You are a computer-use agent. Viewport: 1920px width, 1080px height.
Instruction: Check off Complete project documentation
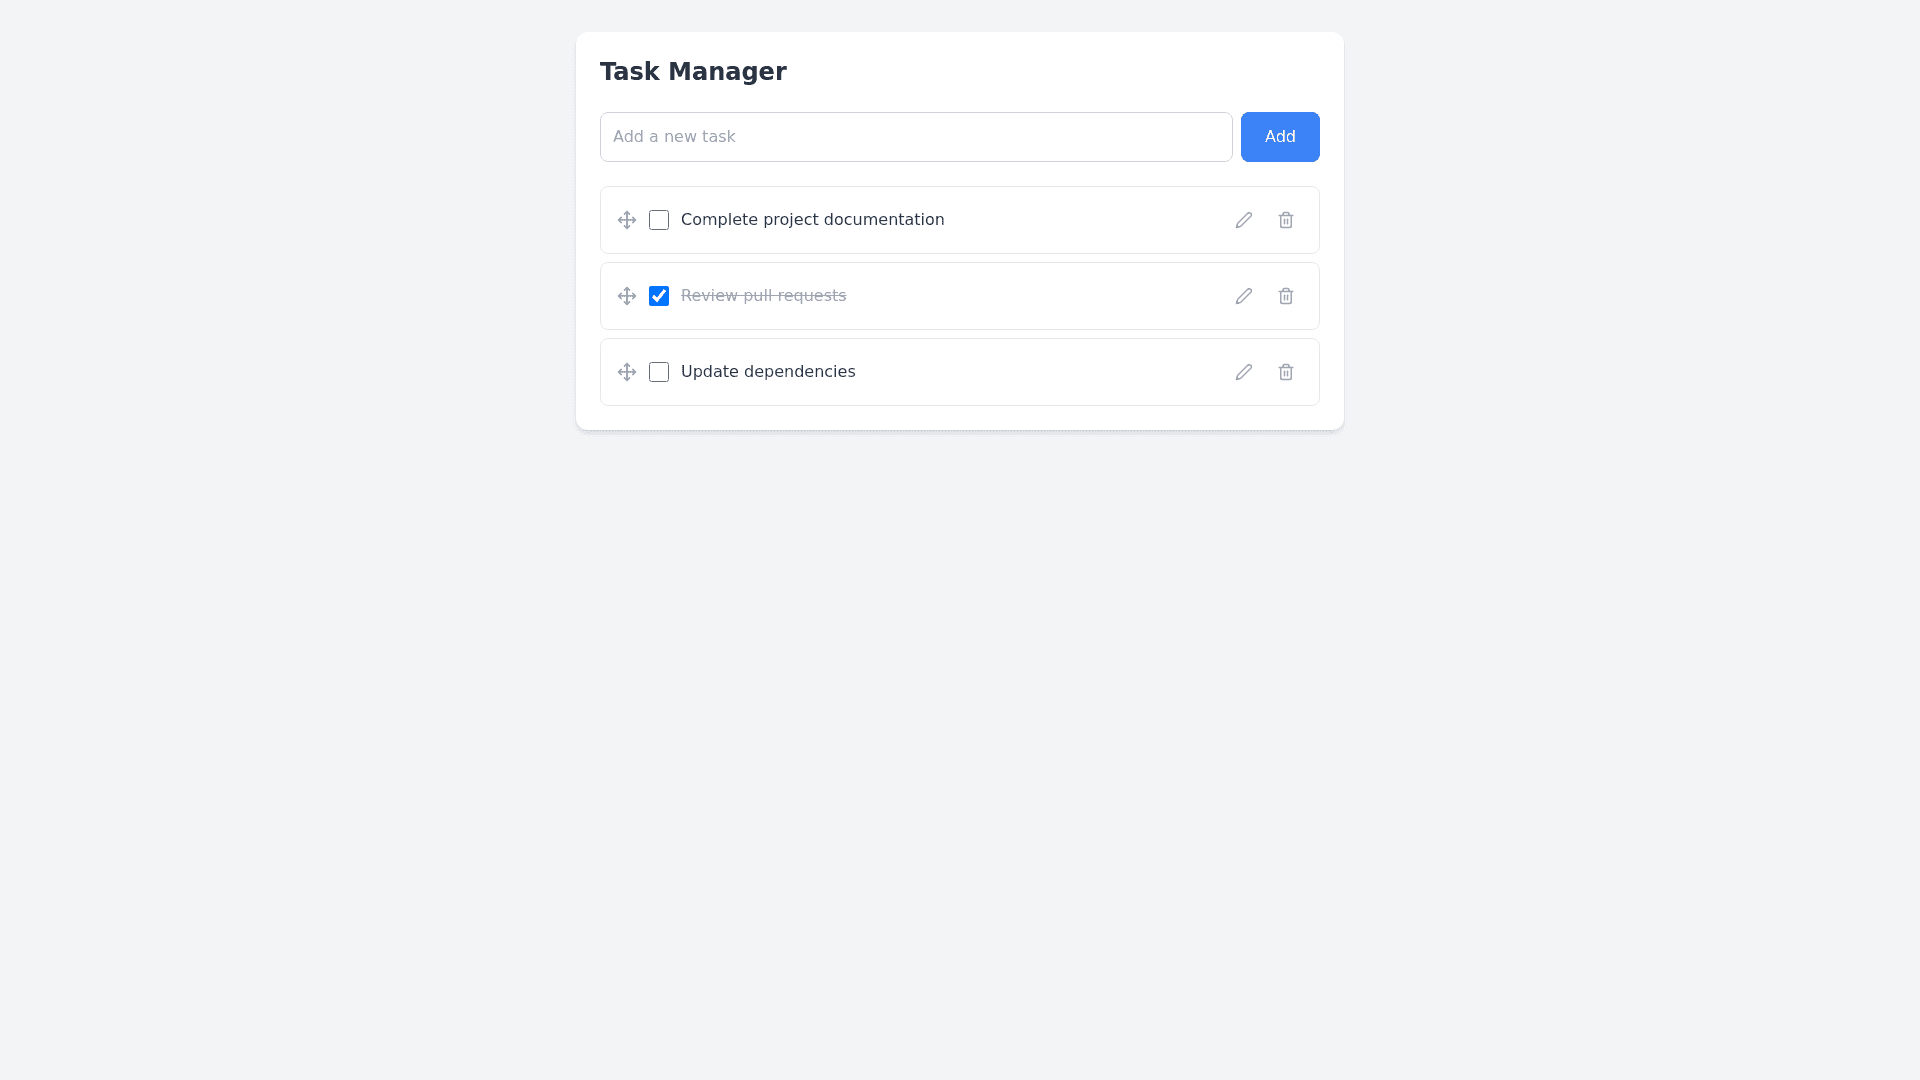pos(659,220)
